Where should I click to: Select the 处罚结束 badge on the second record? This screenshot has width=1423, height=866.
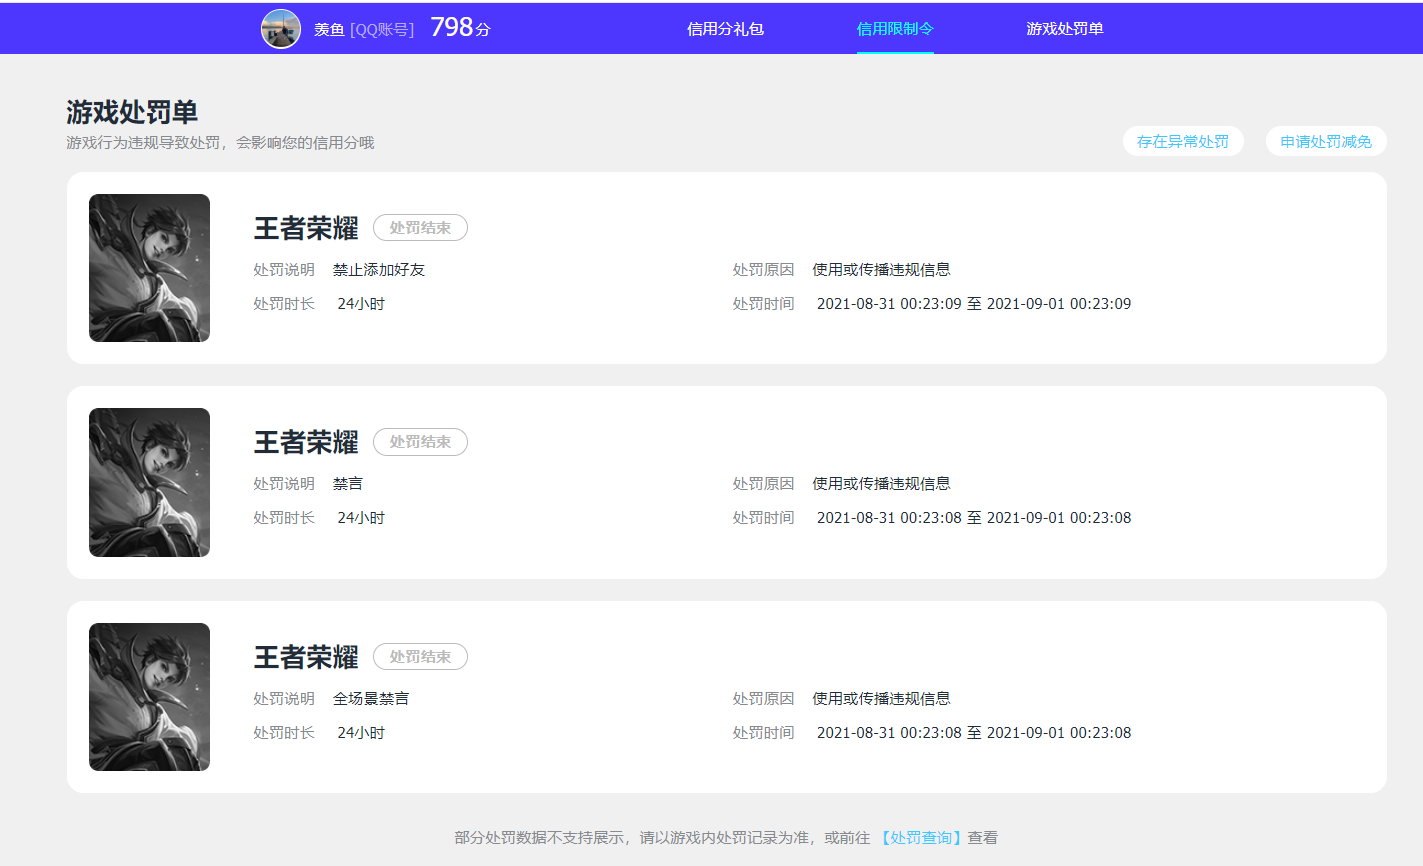click(420, 441)
